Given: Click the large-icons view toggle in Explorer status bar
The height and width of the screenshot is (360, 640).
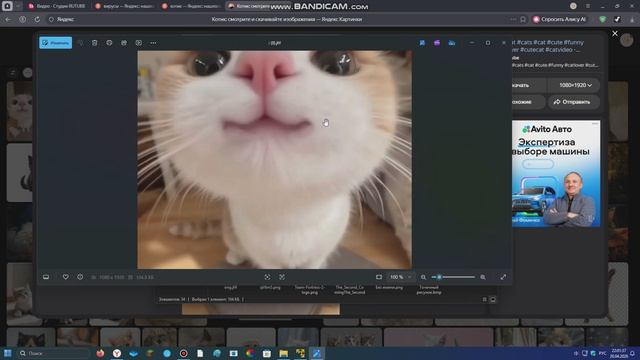Looking at the screenshot, I should 493,300.
